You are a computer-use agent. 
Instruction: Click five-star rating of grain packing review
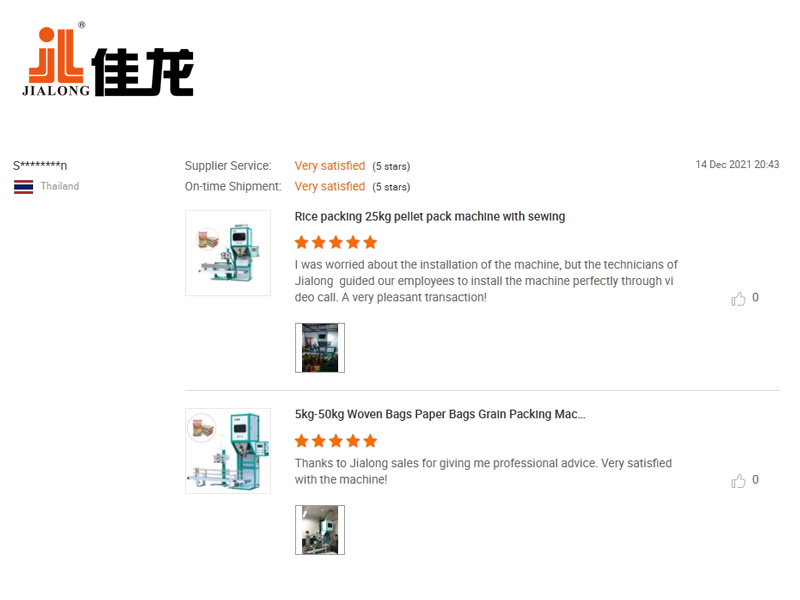coord(336,441)
